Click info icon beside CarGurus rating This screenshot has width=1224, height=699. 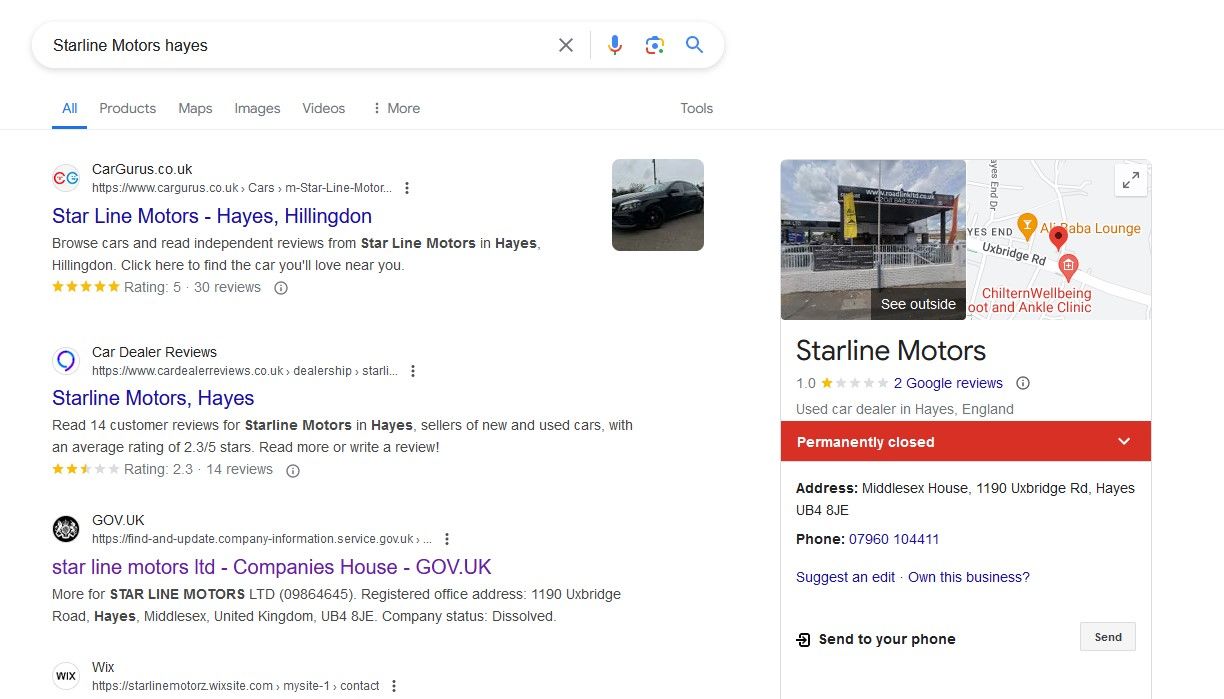(x=281, y=288)
